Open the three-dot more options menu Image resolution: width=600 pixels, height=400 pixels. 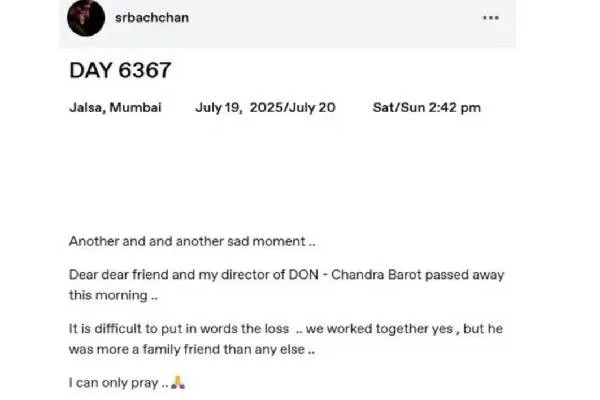pos(491,18)
